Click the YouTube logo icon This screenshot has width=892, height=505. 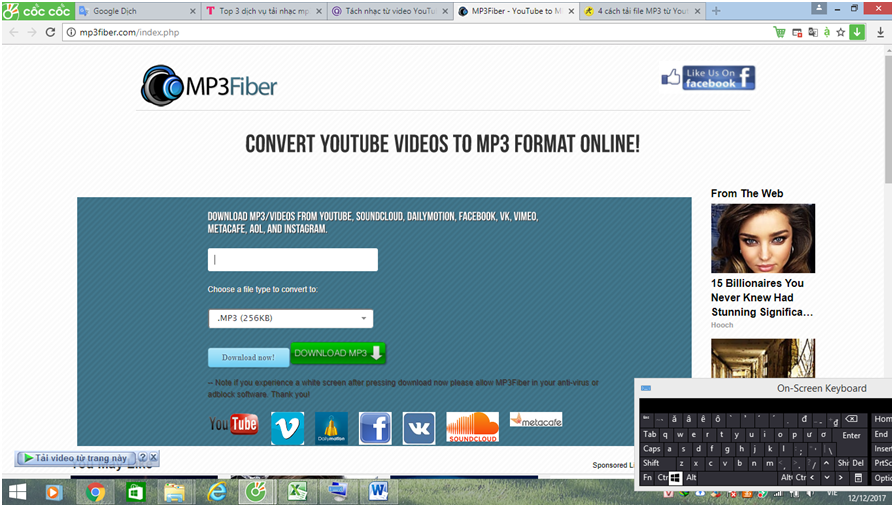point(233,425)
